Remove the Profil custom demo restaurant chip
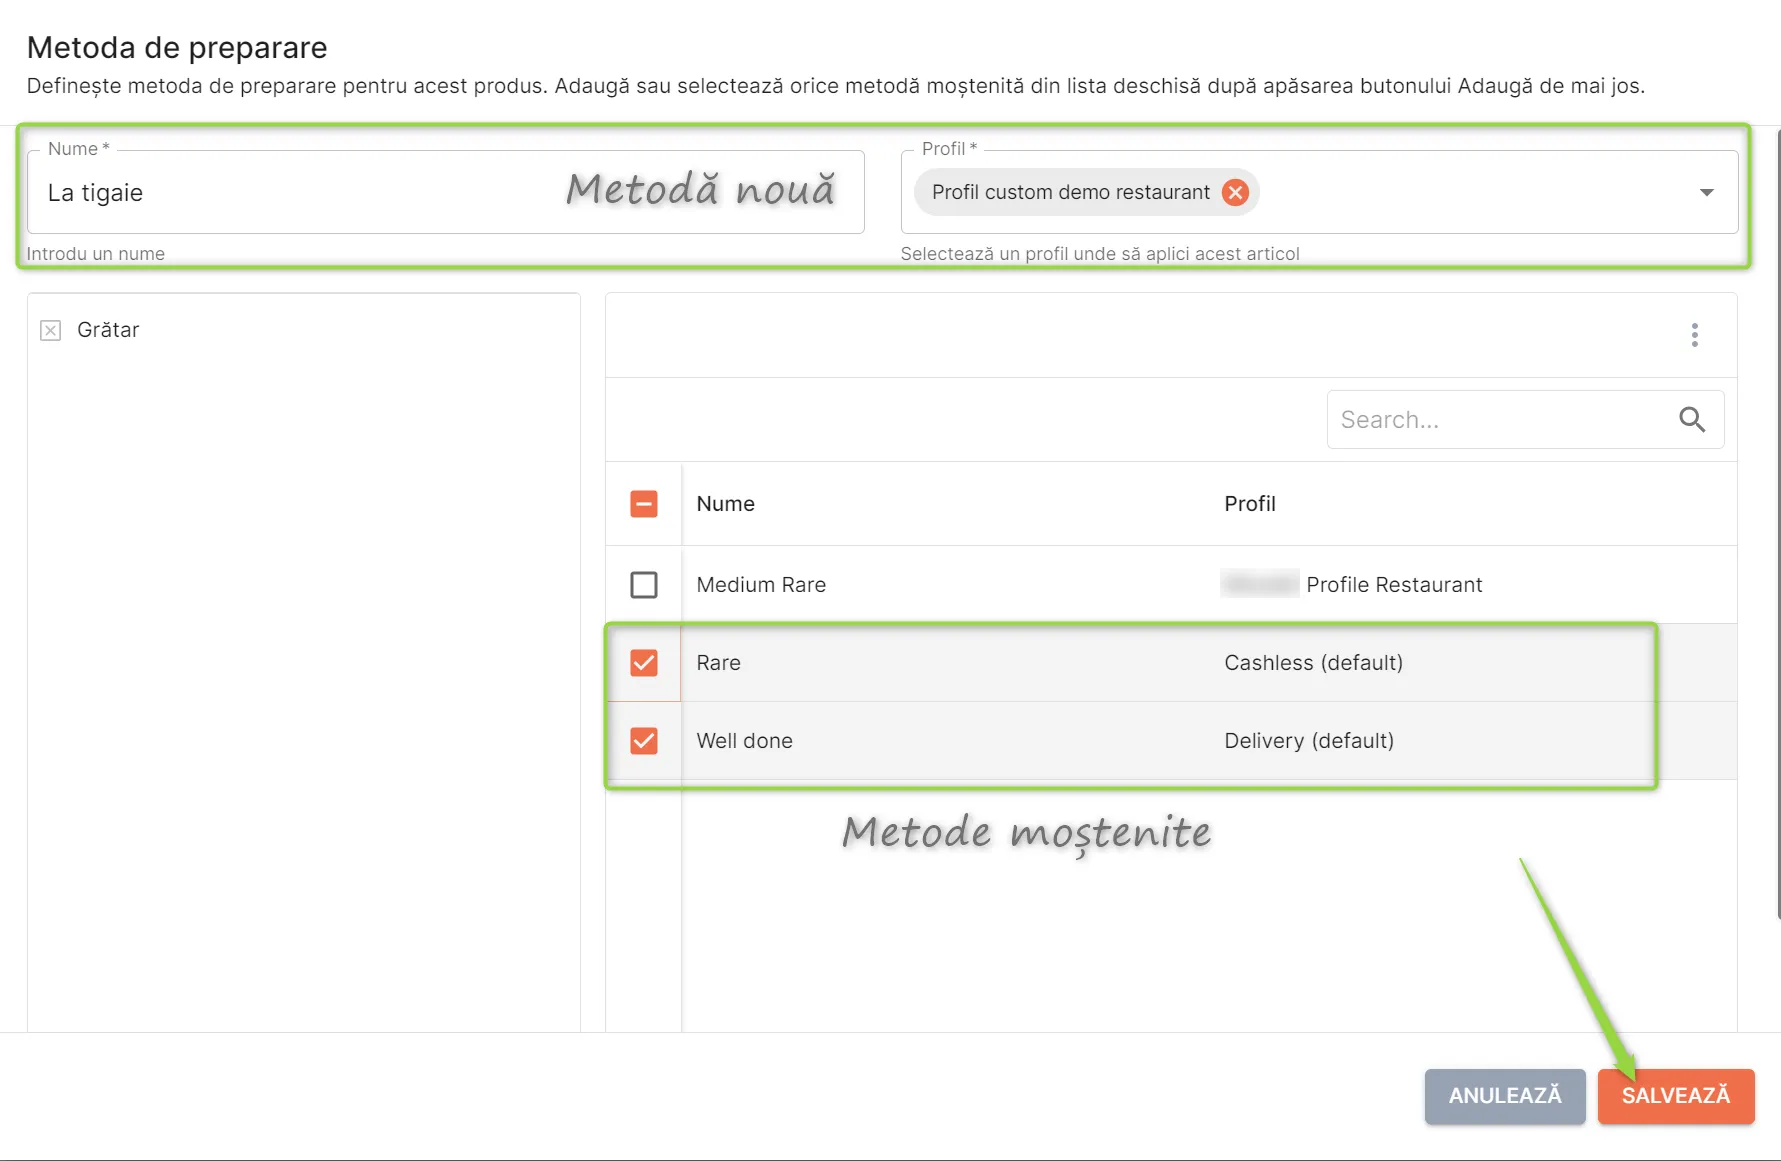The image size is (1781, 1161). (x=1236, y=192)
